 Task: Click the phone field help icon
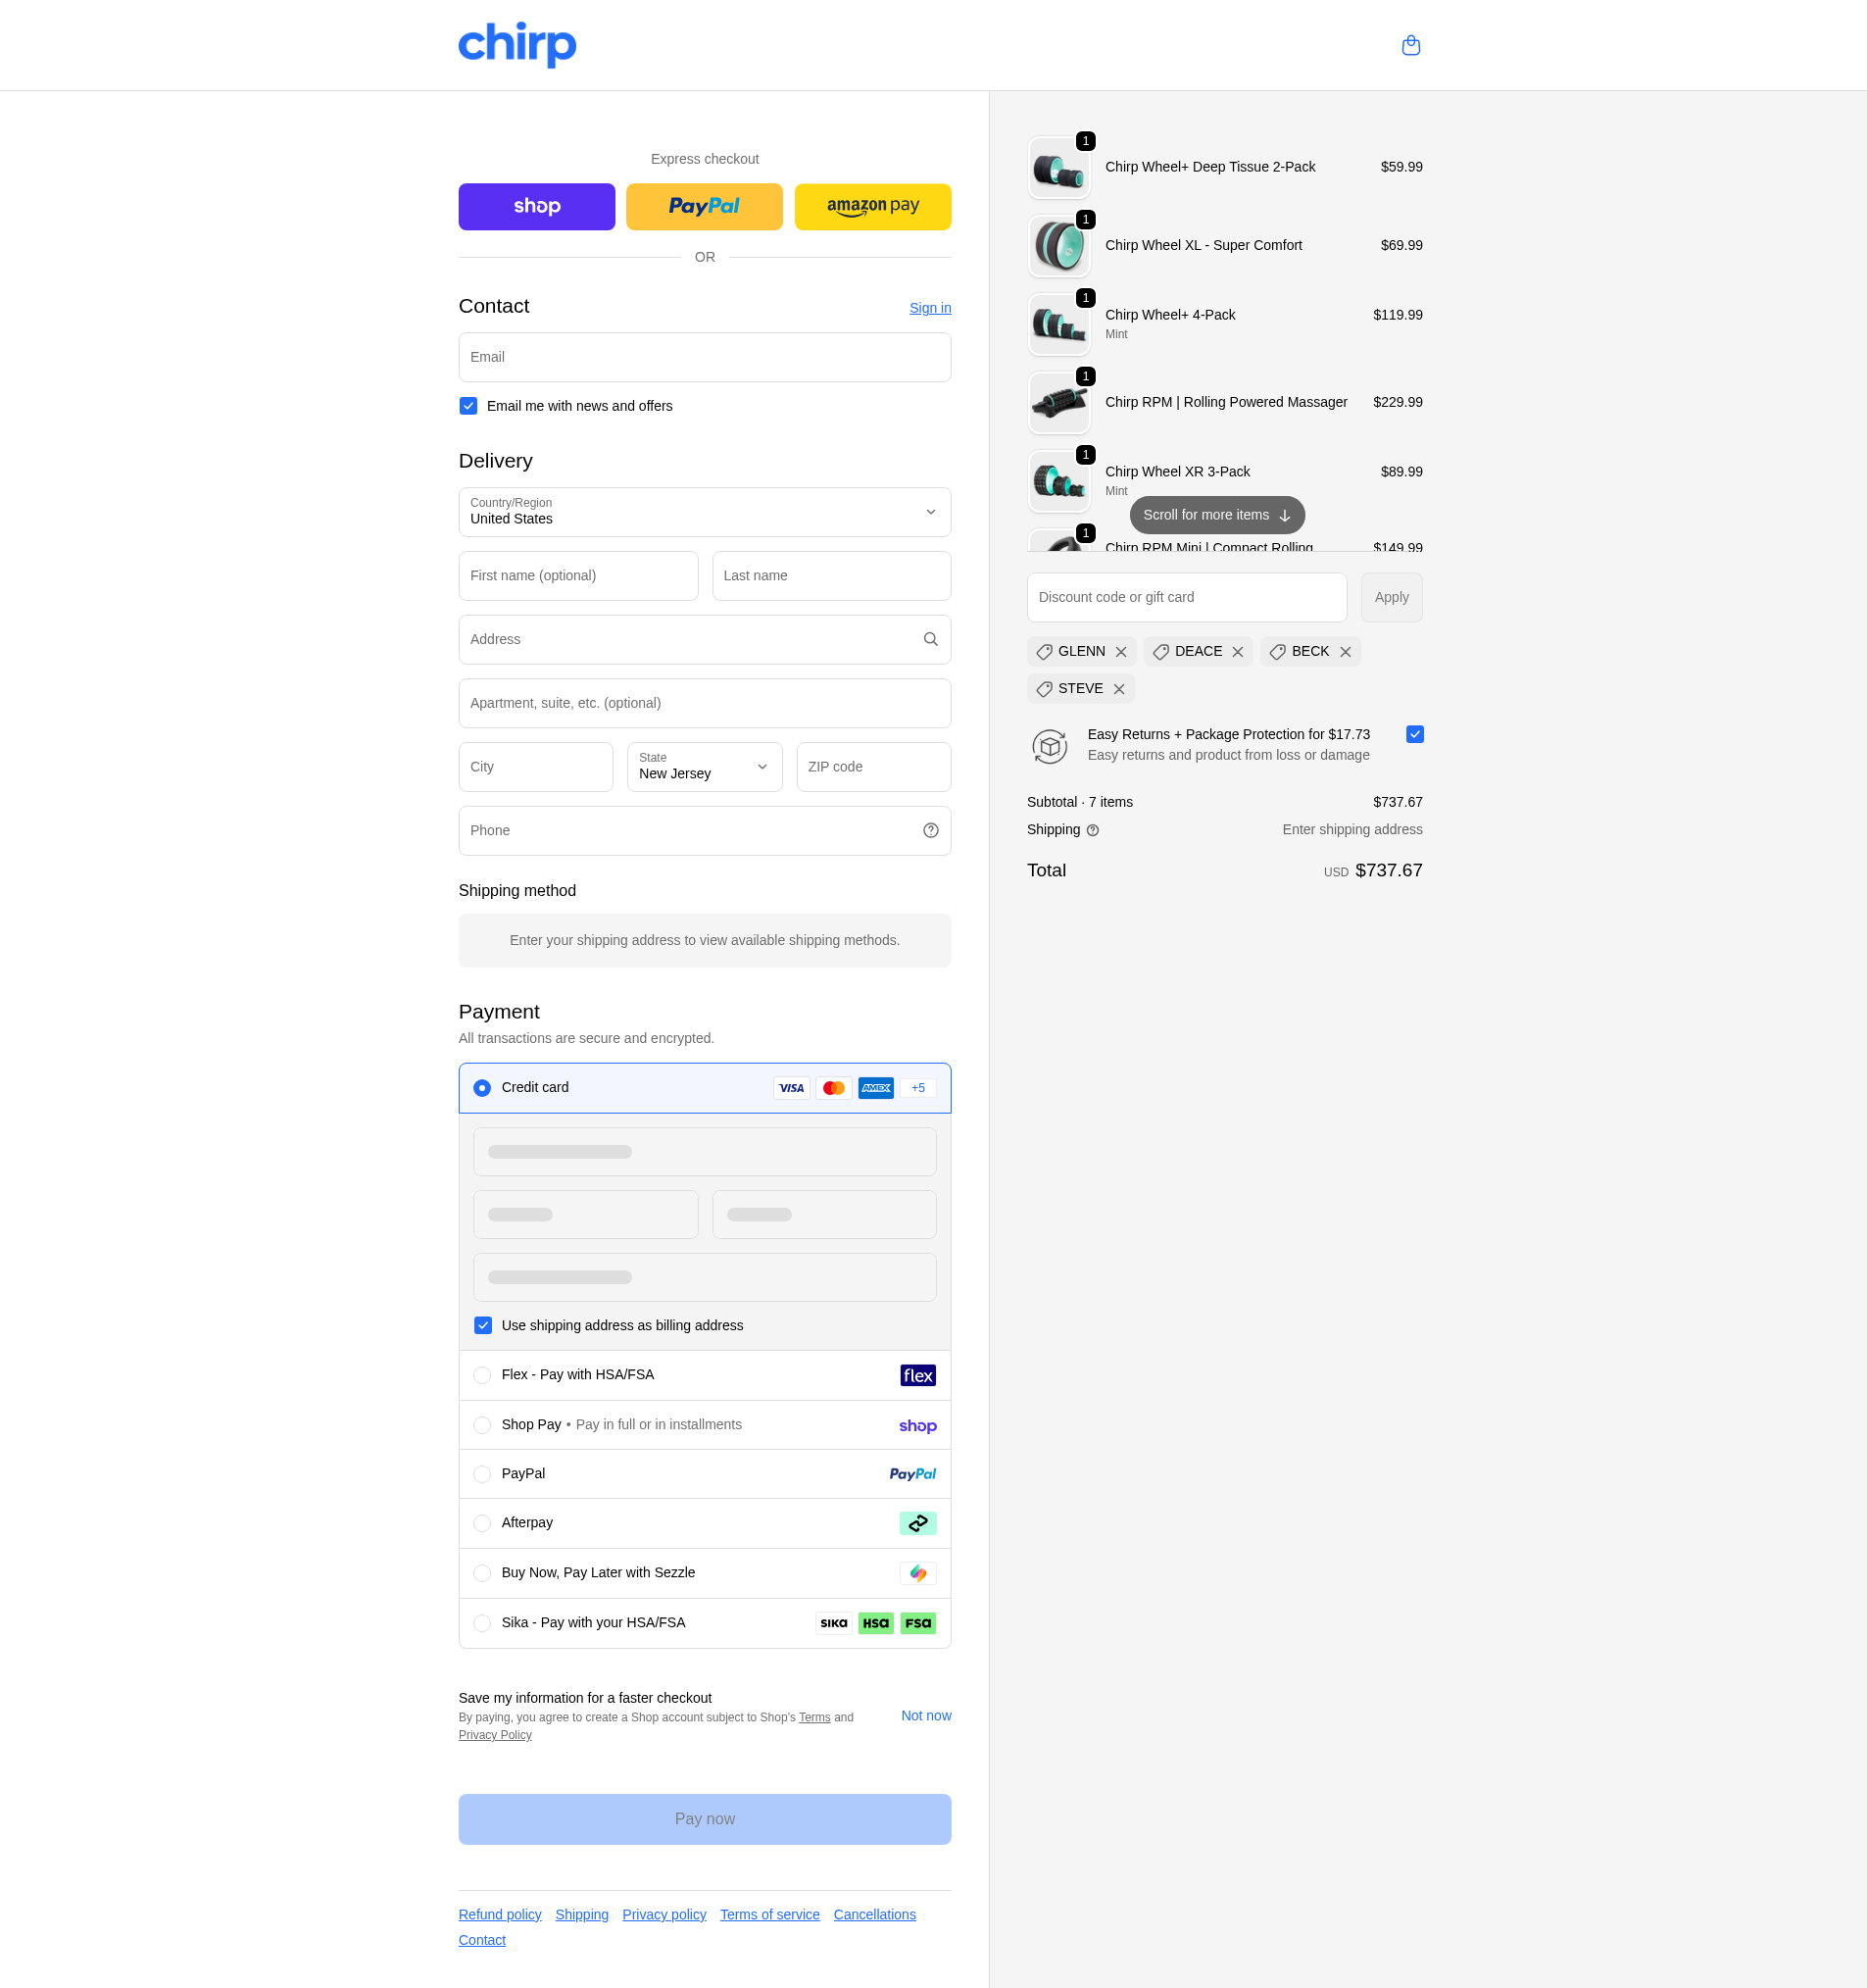[x=930, y=830]
